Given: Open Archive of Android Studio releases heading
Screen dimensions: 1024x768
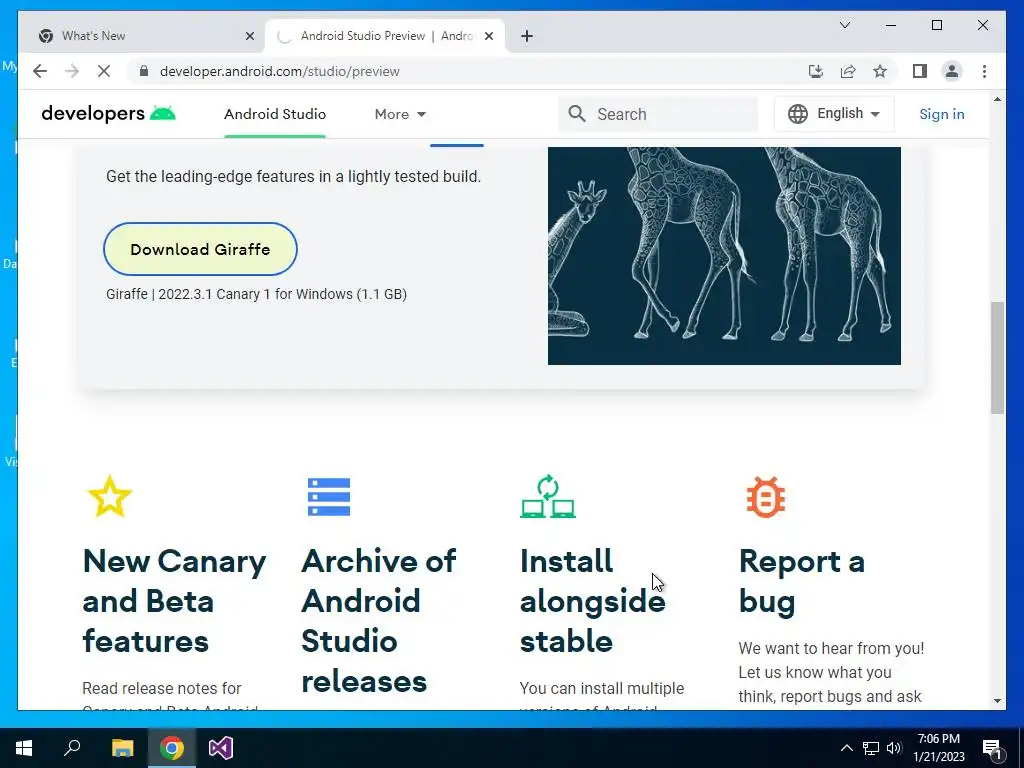Looking at the screenshot, I should [x=379, y=621].
